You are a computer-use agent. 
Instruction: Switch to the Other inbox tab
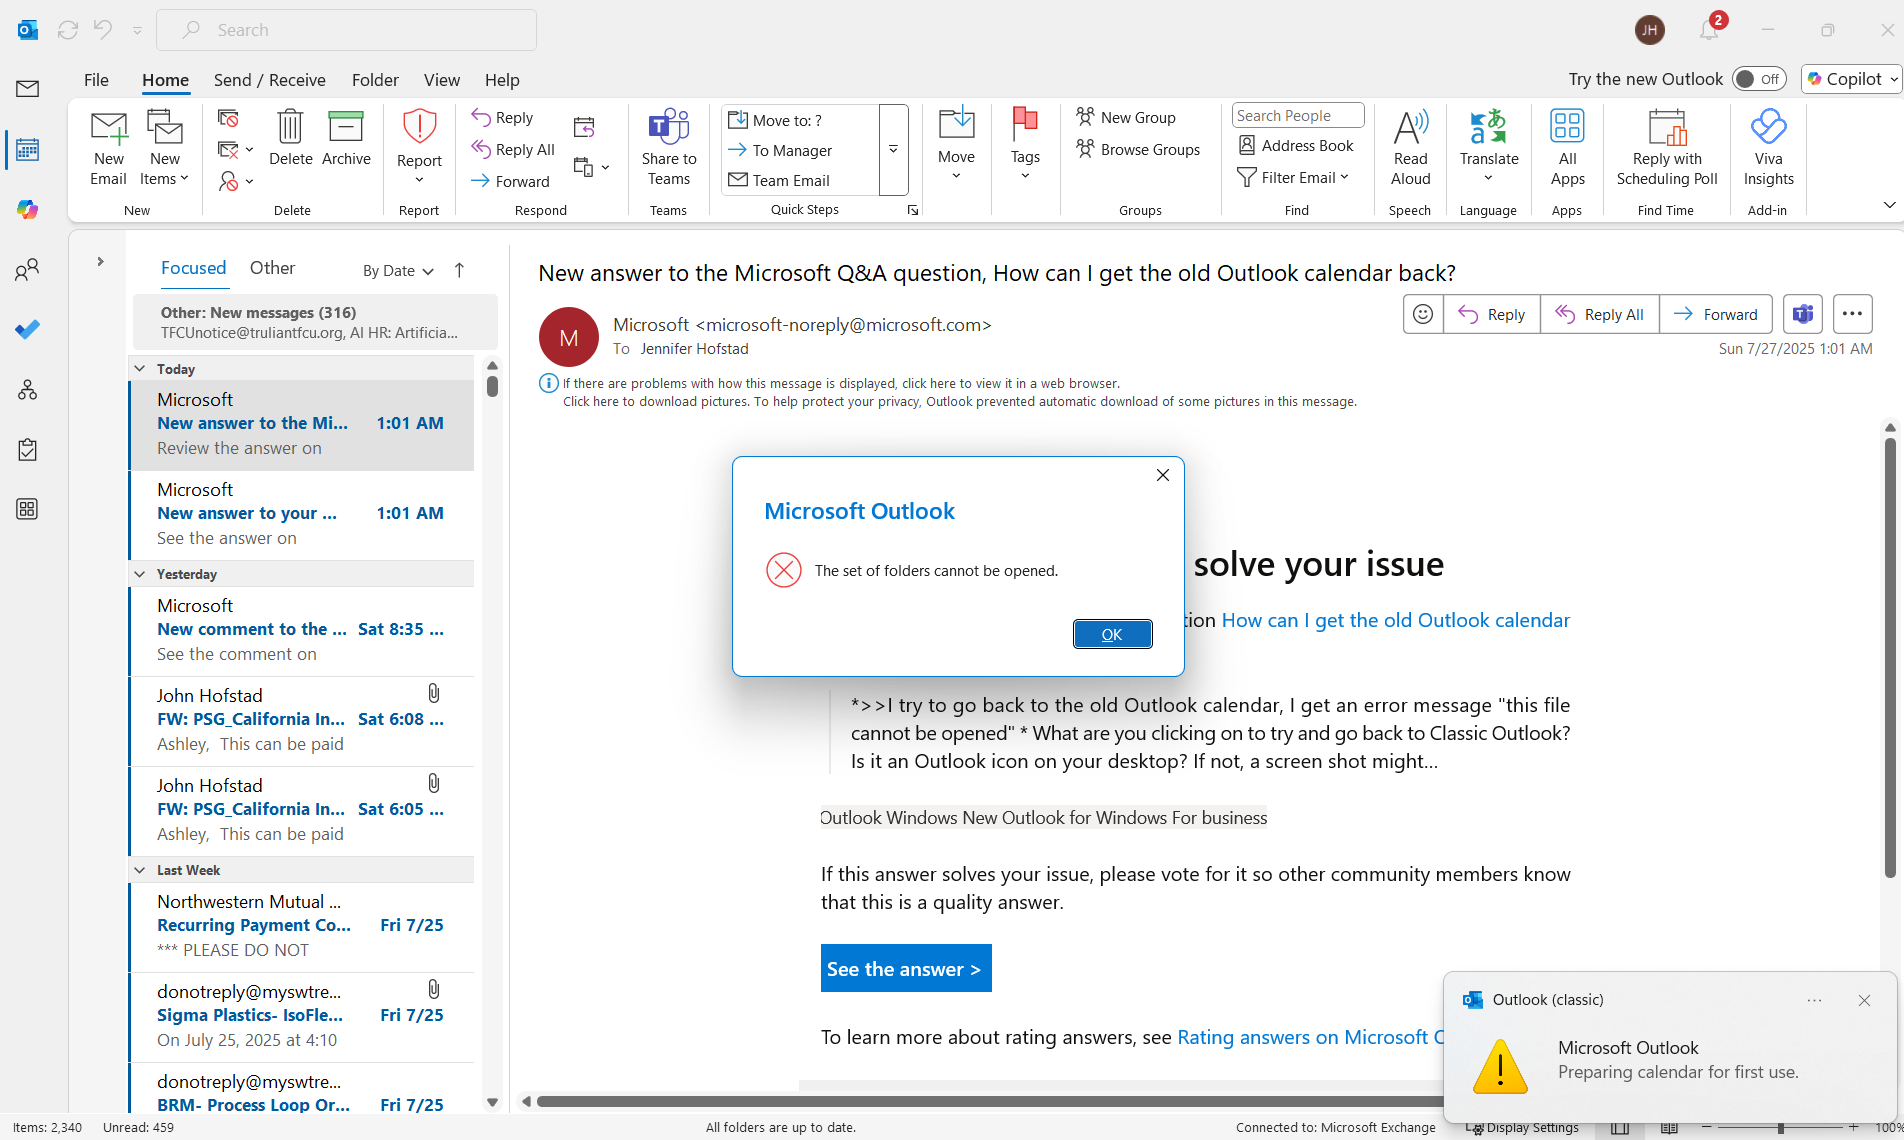(272, 268)
